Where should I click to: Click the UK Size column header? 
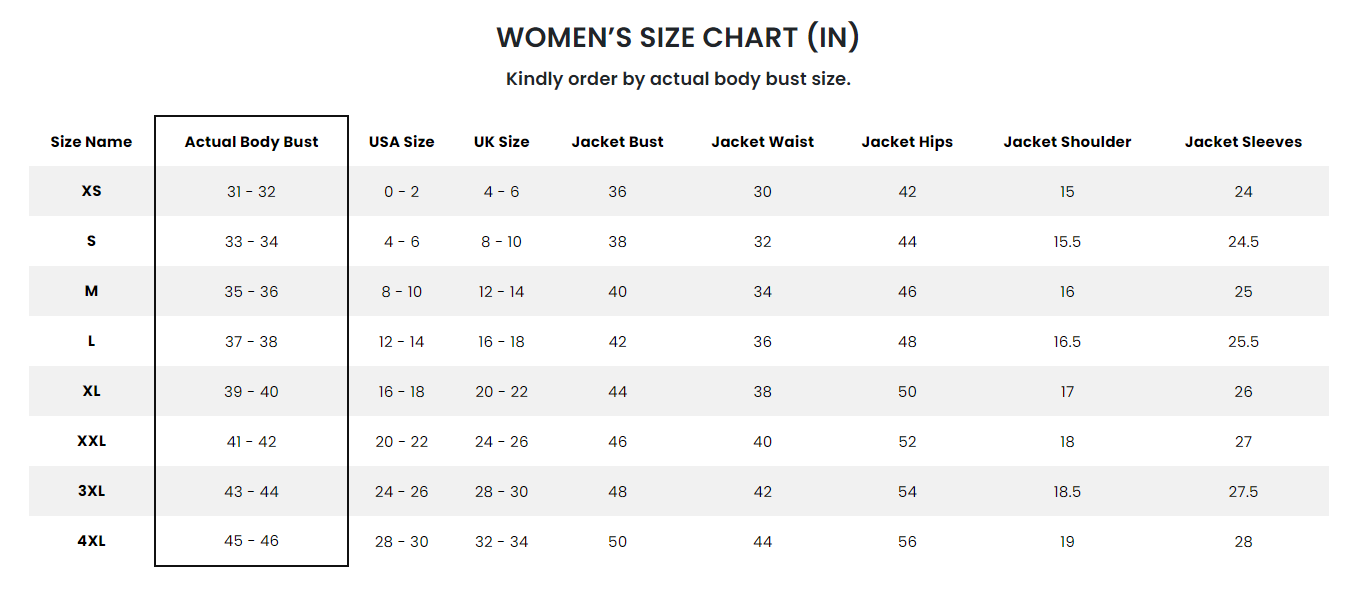point(501,142)
